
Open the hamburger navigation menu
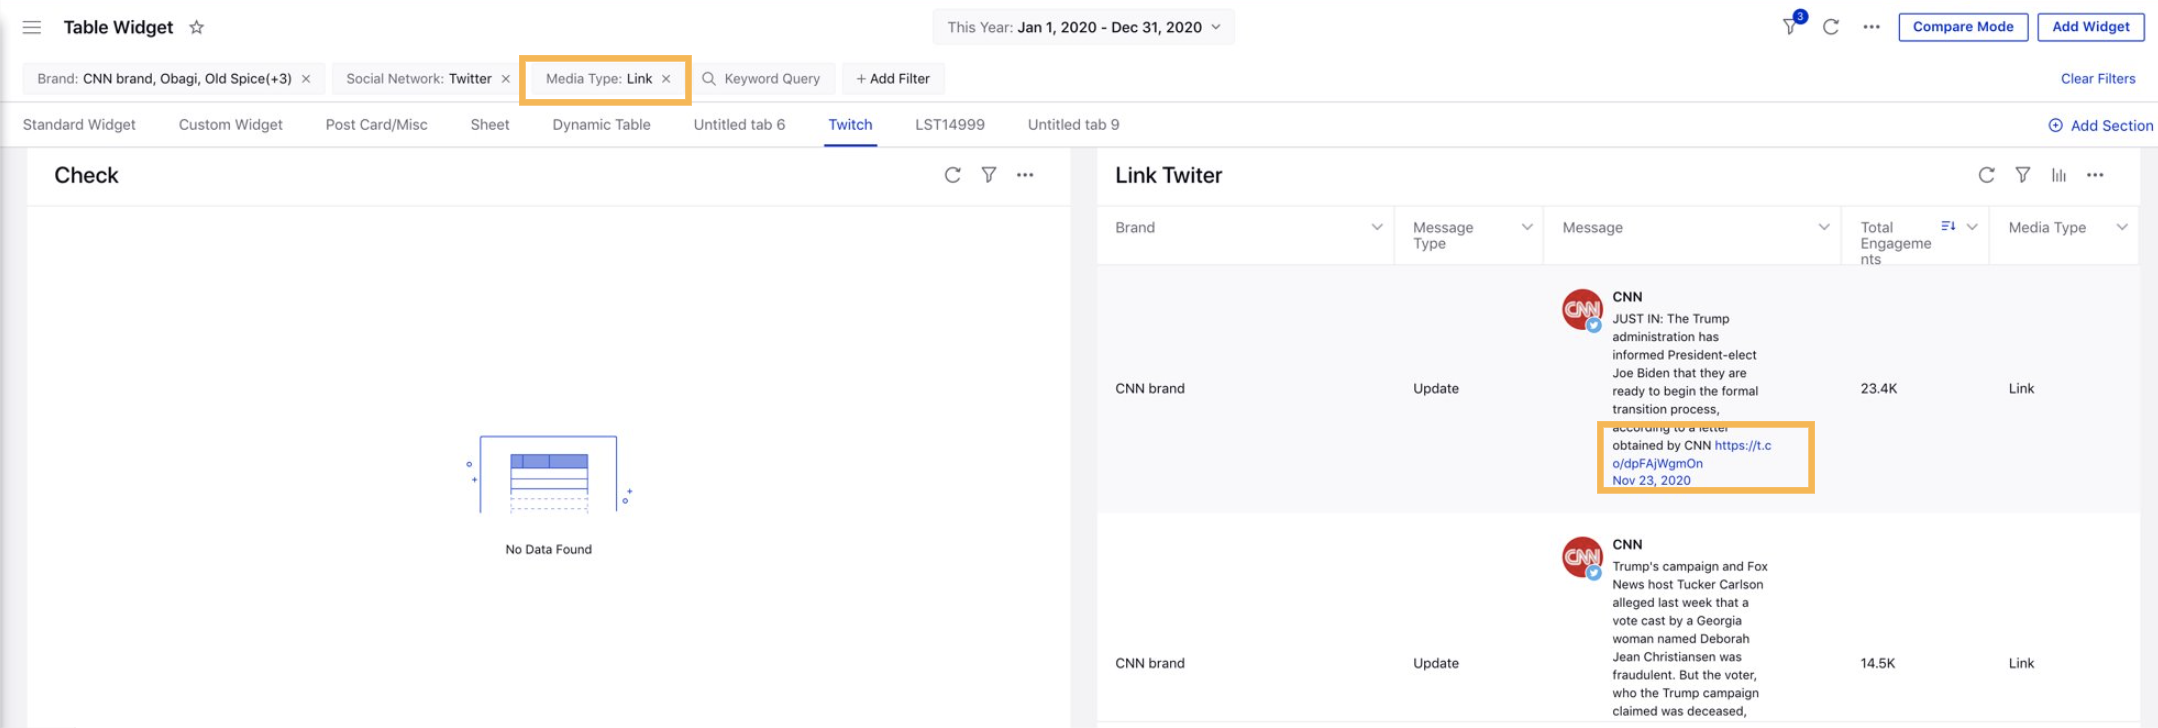pyautogui.click(x=32, y=27)
